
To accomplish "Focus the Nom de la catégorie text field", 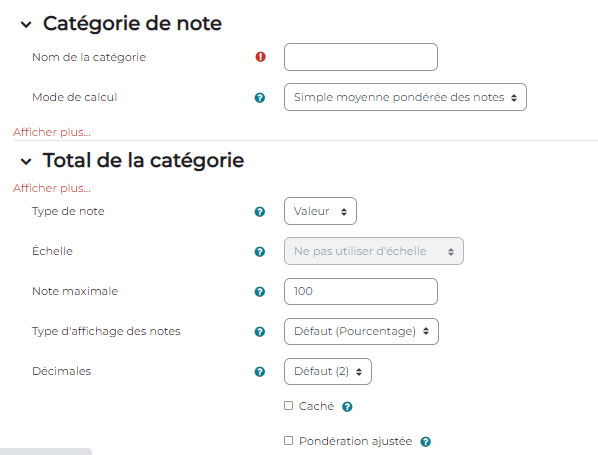I will (361, 57).
